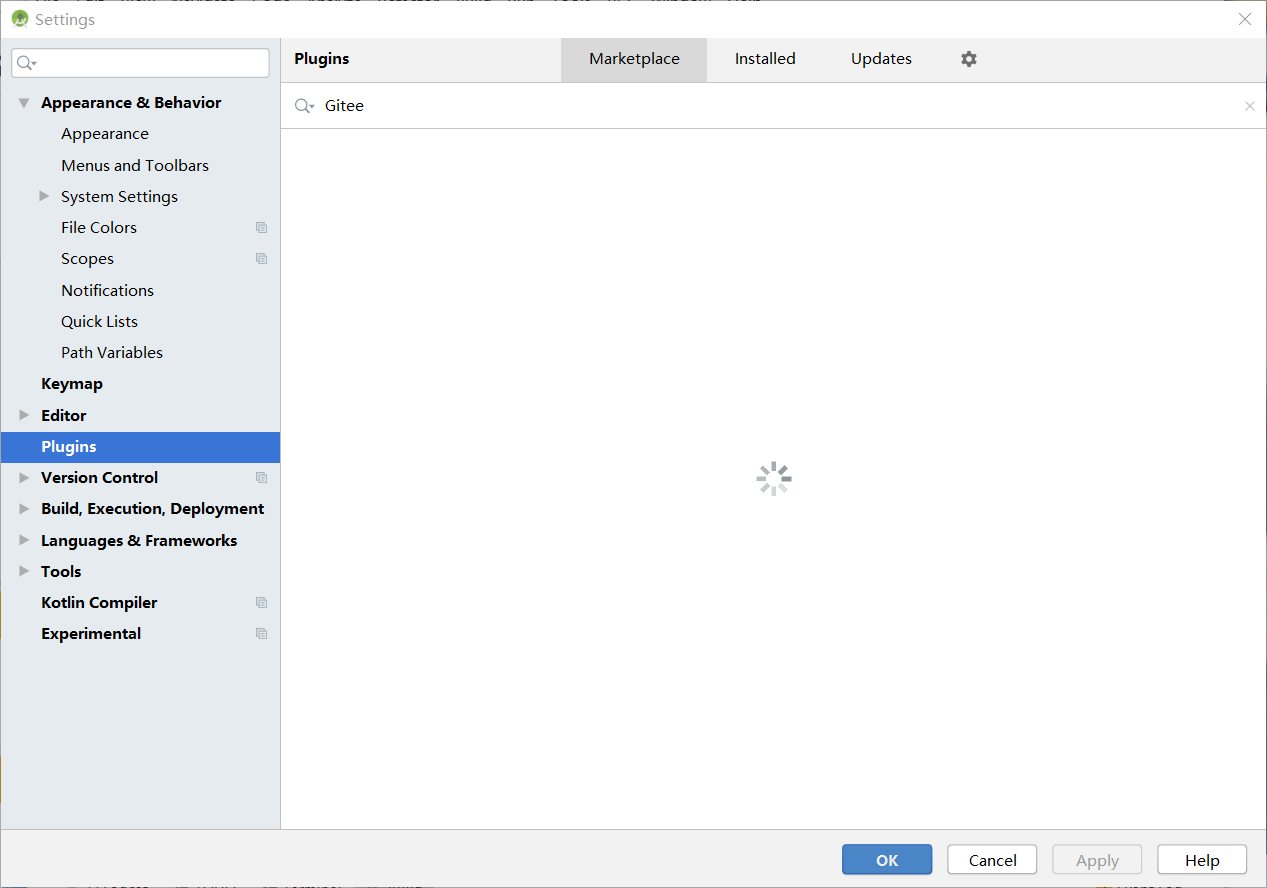Focus the settings search field

[x=141, y=63]
